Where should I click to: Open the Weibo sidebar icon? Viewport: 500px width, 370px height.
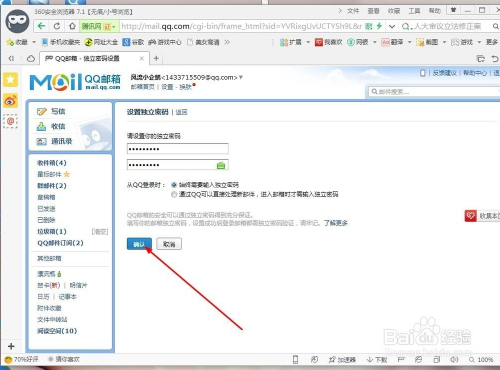pyautogui.click(x=11, y=100)
